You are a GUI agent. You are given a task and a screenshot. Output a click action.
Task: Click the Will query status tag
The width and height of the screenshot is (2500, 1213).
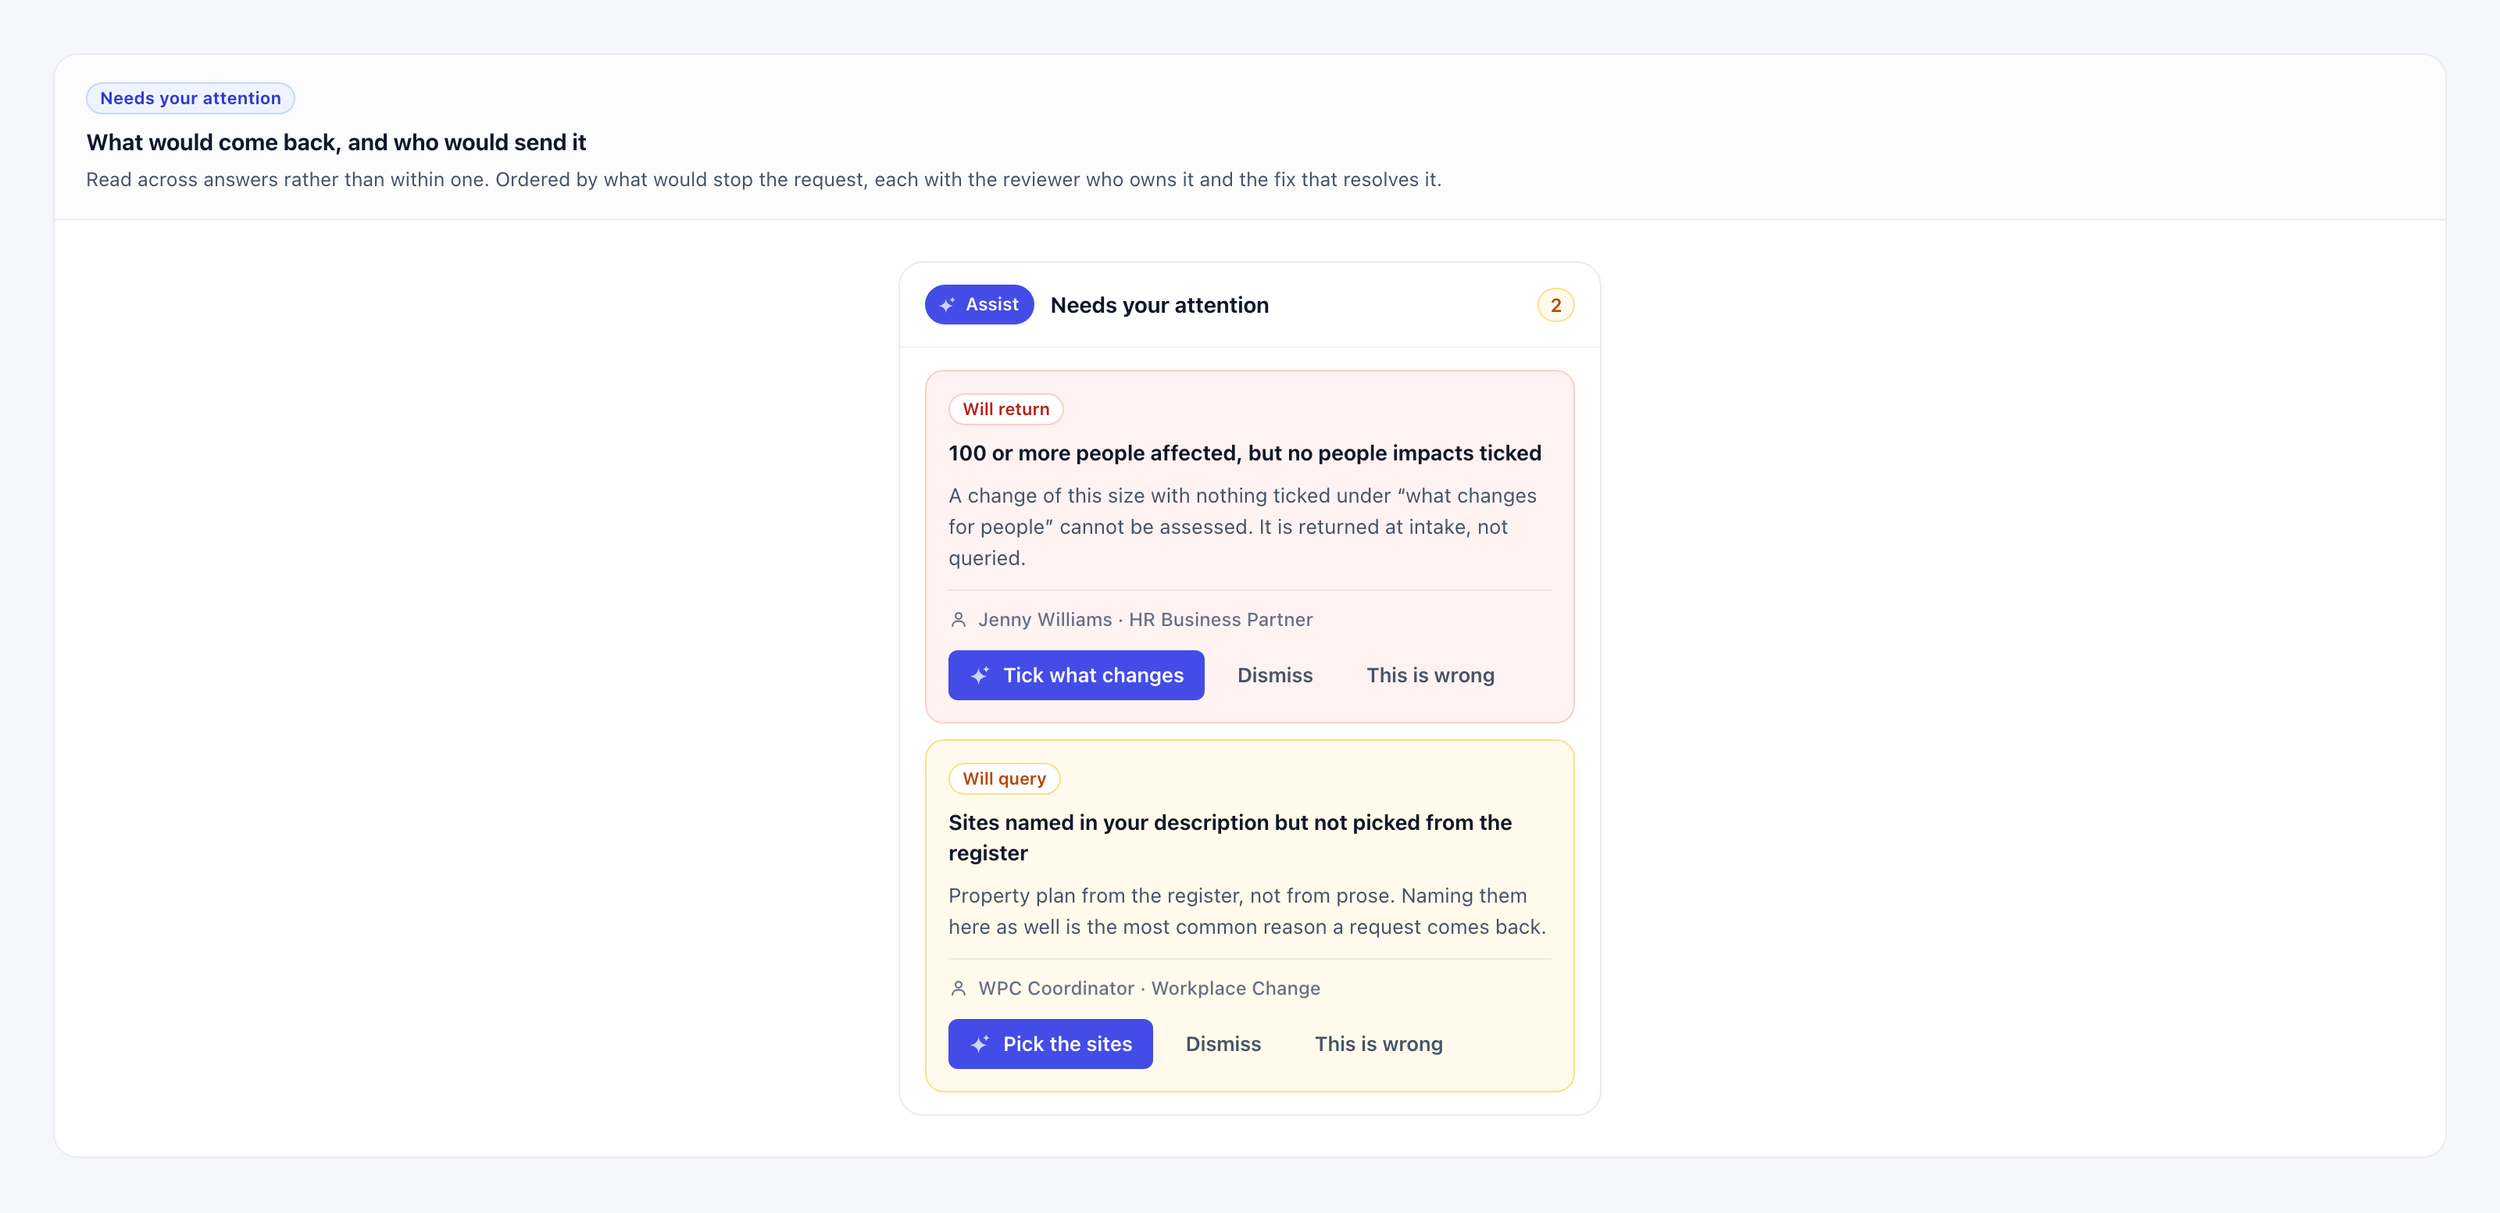point(1004,779)
